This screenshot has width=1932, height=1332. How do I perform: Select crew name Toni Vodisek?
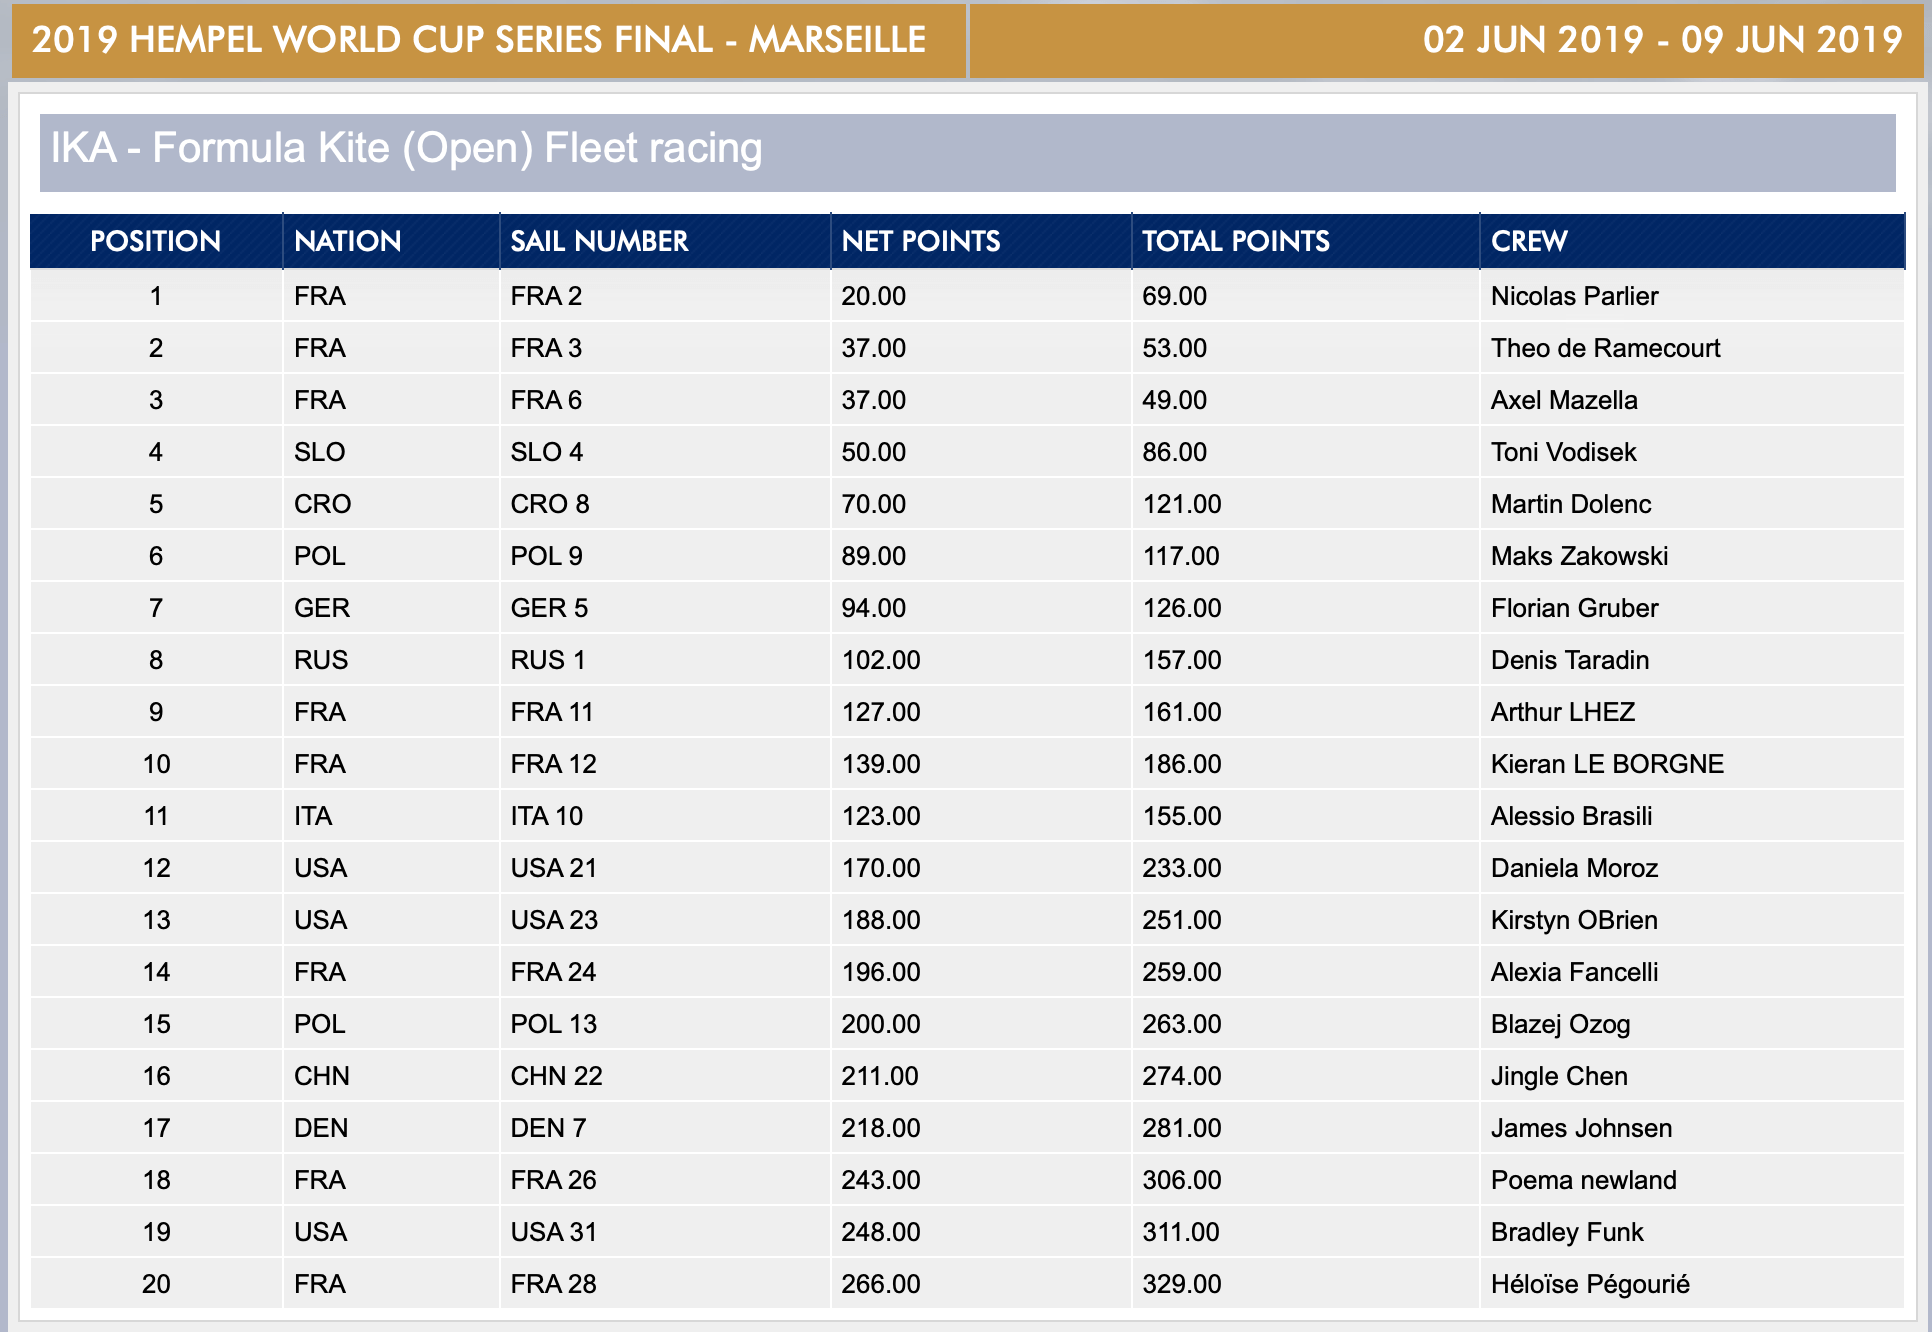pyautogui.click(x=1563, y=452)
